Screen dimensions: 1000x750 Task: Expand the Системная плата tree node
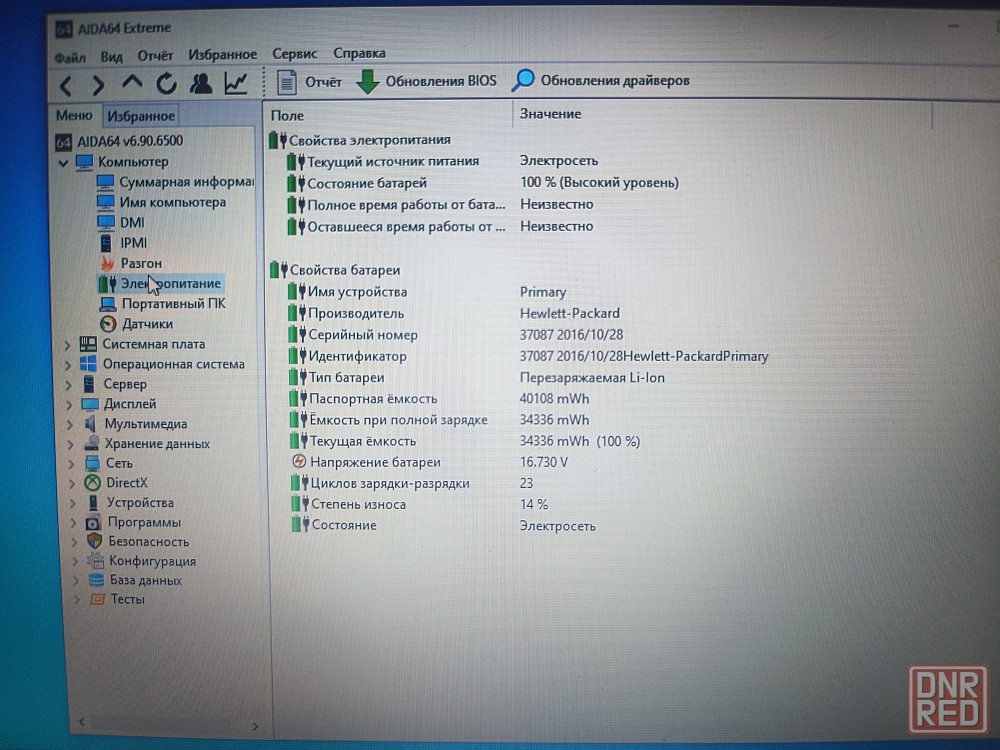point(68,345)
